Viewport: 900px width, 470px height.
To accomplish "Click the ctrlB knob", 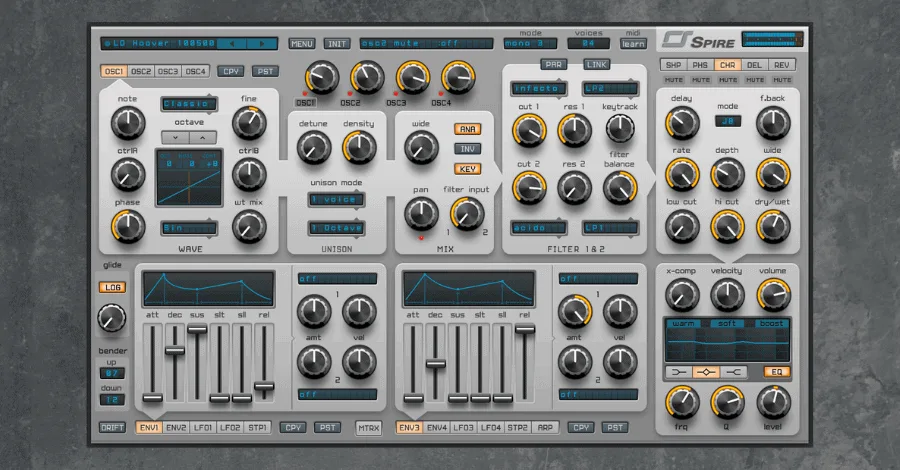I will click(249, 174).
